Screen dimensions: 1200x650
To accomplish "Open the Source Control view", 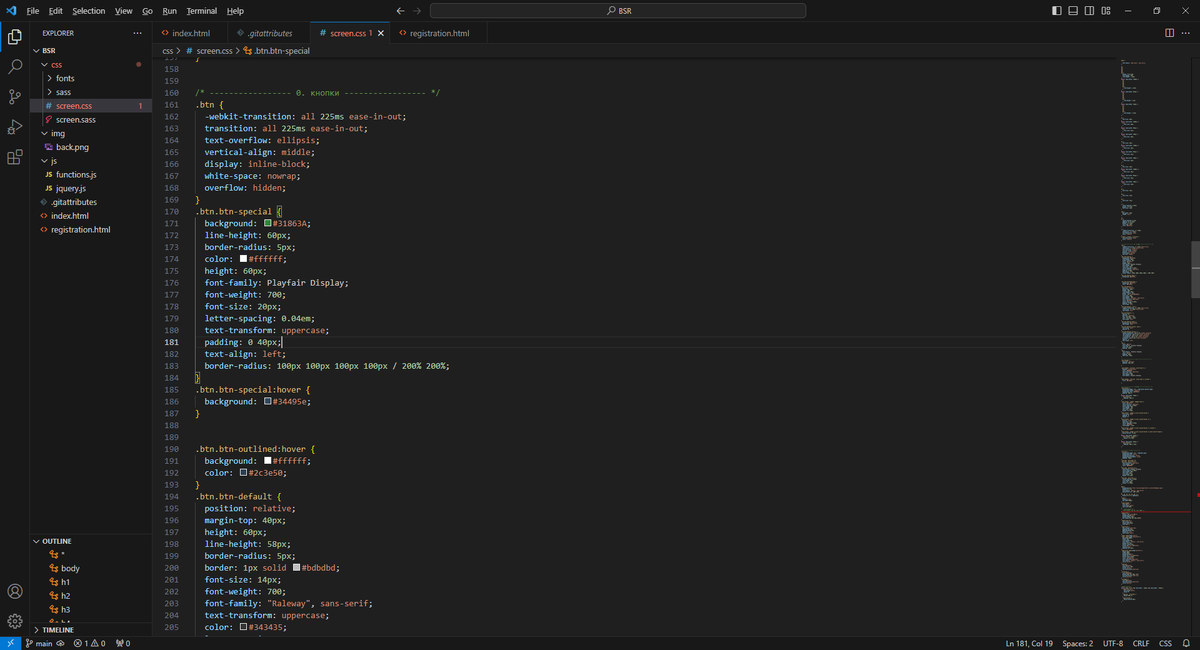I will [15, 97].
